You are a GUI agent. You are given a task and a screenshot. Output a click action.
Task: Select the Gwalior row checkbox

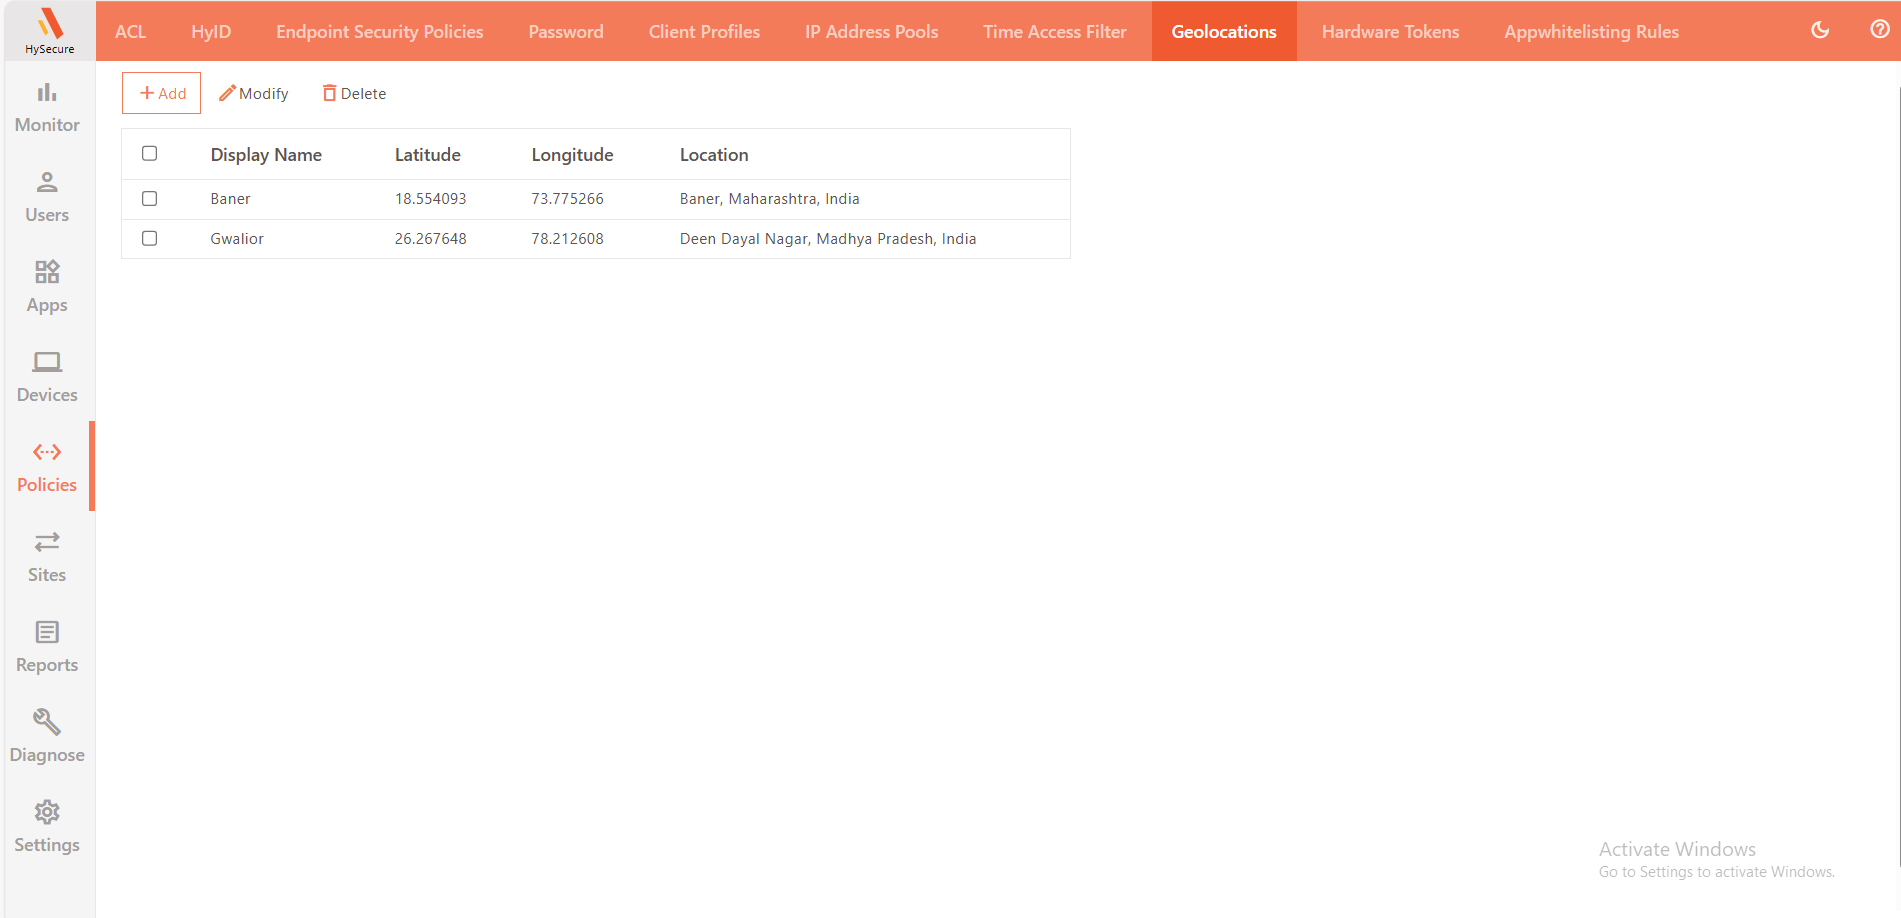[150, 239]
